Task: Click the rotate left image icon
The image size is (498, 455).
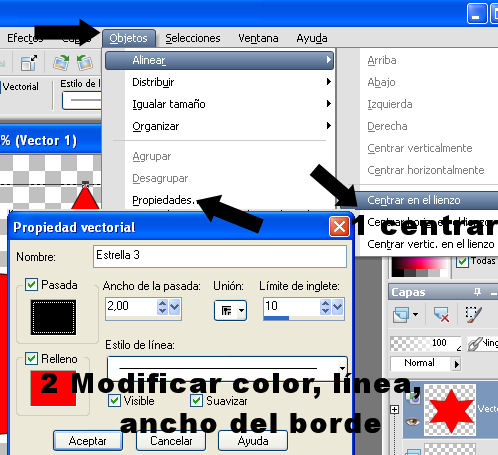Action: coord(84,62)
